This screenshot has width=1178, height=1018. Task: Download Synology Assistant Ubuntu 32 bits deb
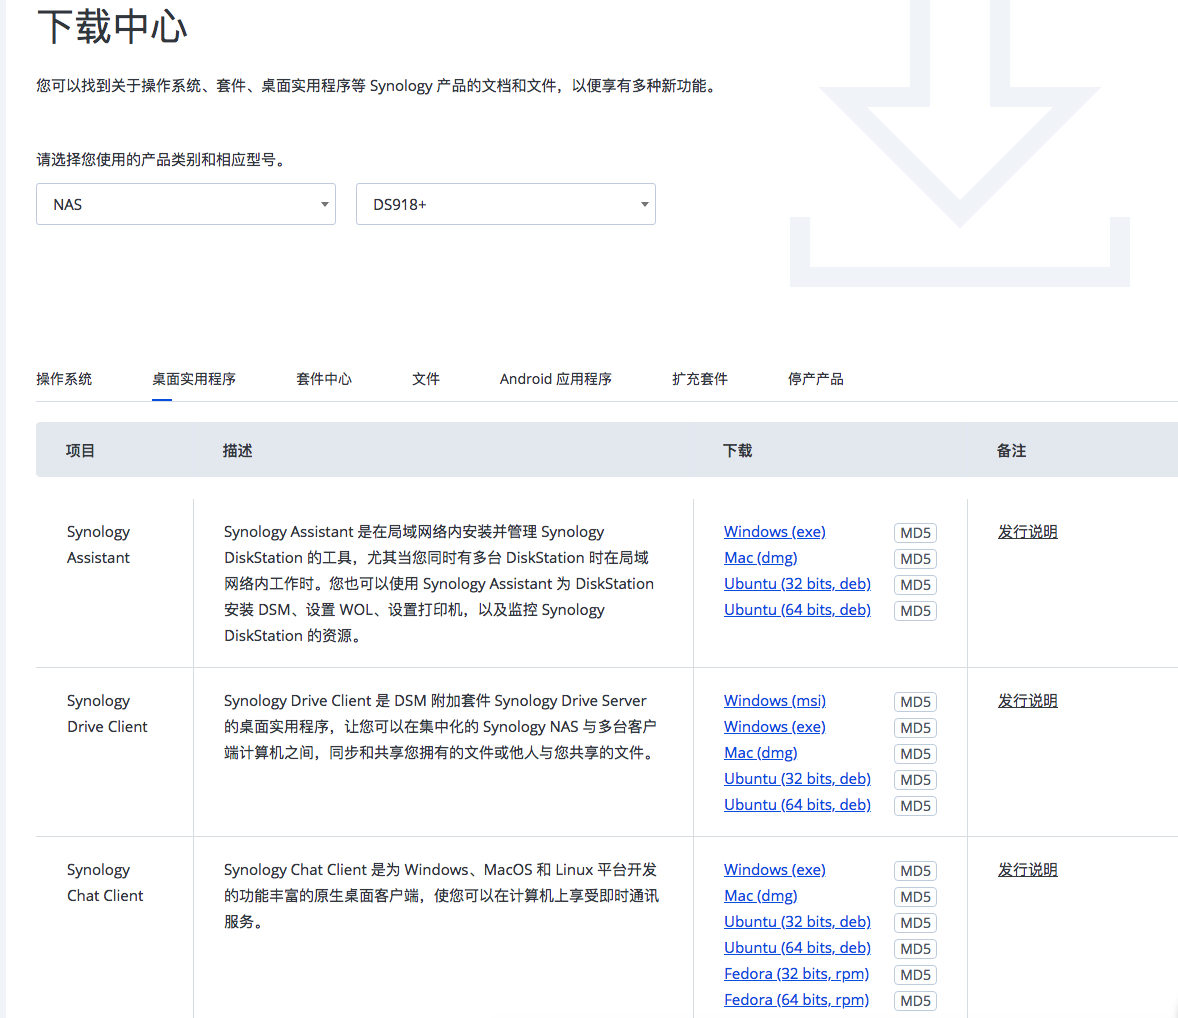[797, 584]
